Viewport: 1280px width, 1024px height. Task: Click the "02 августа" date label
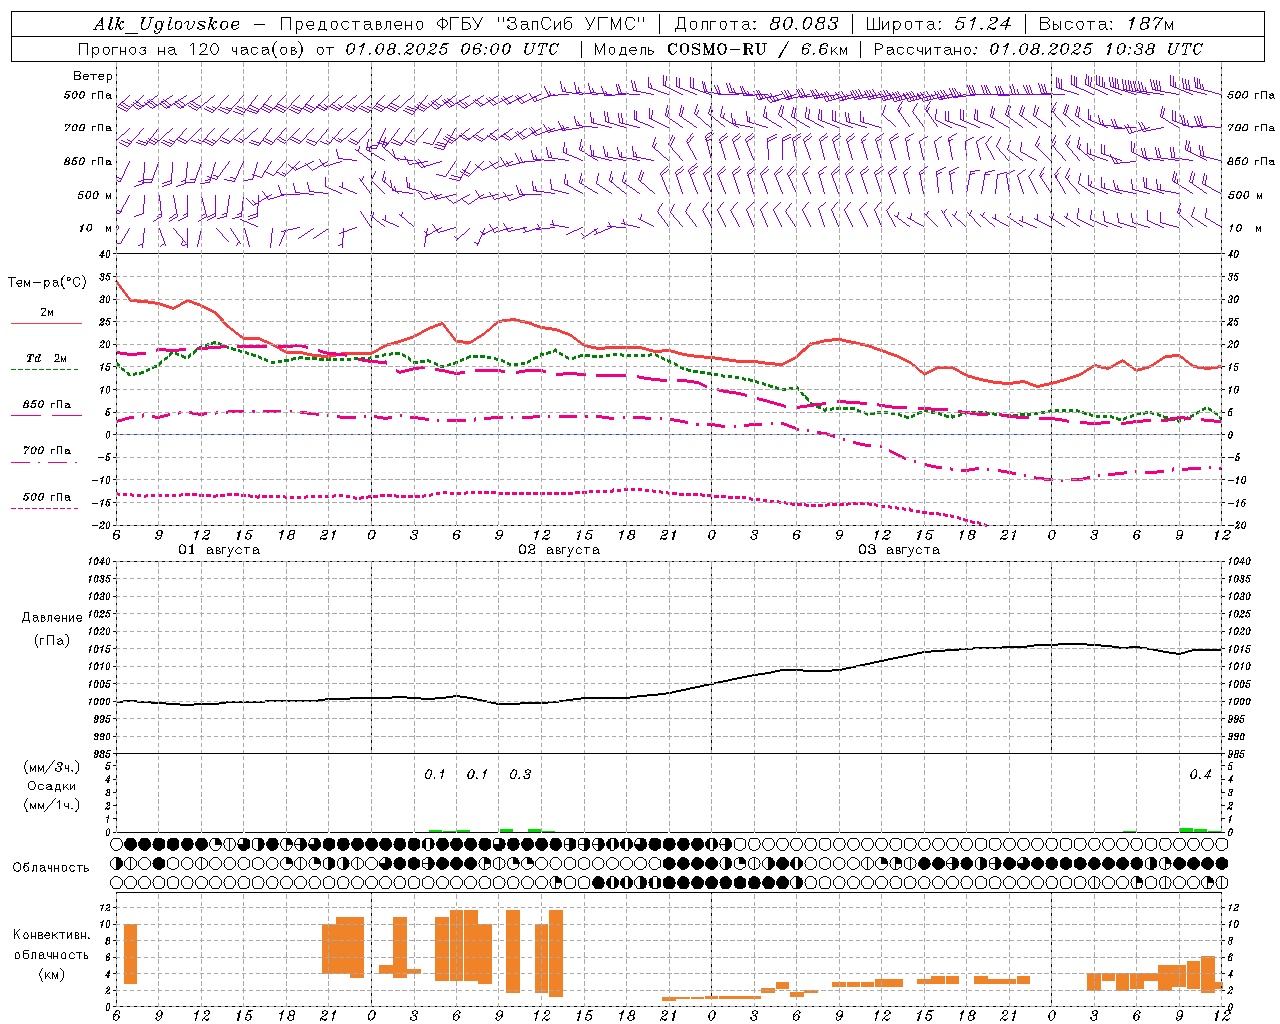[559, 550]
